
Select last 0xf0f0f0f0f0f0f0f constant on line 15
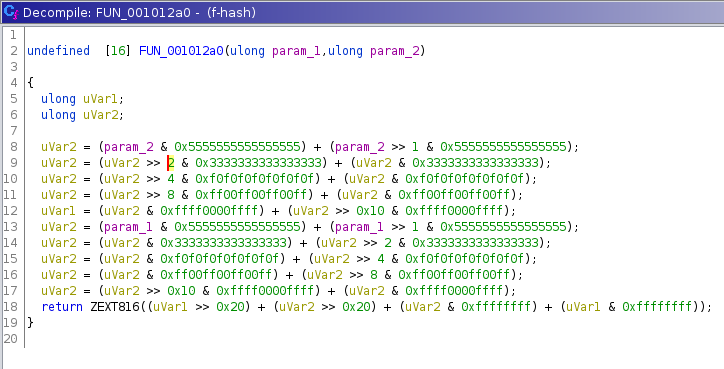[465, 259]
